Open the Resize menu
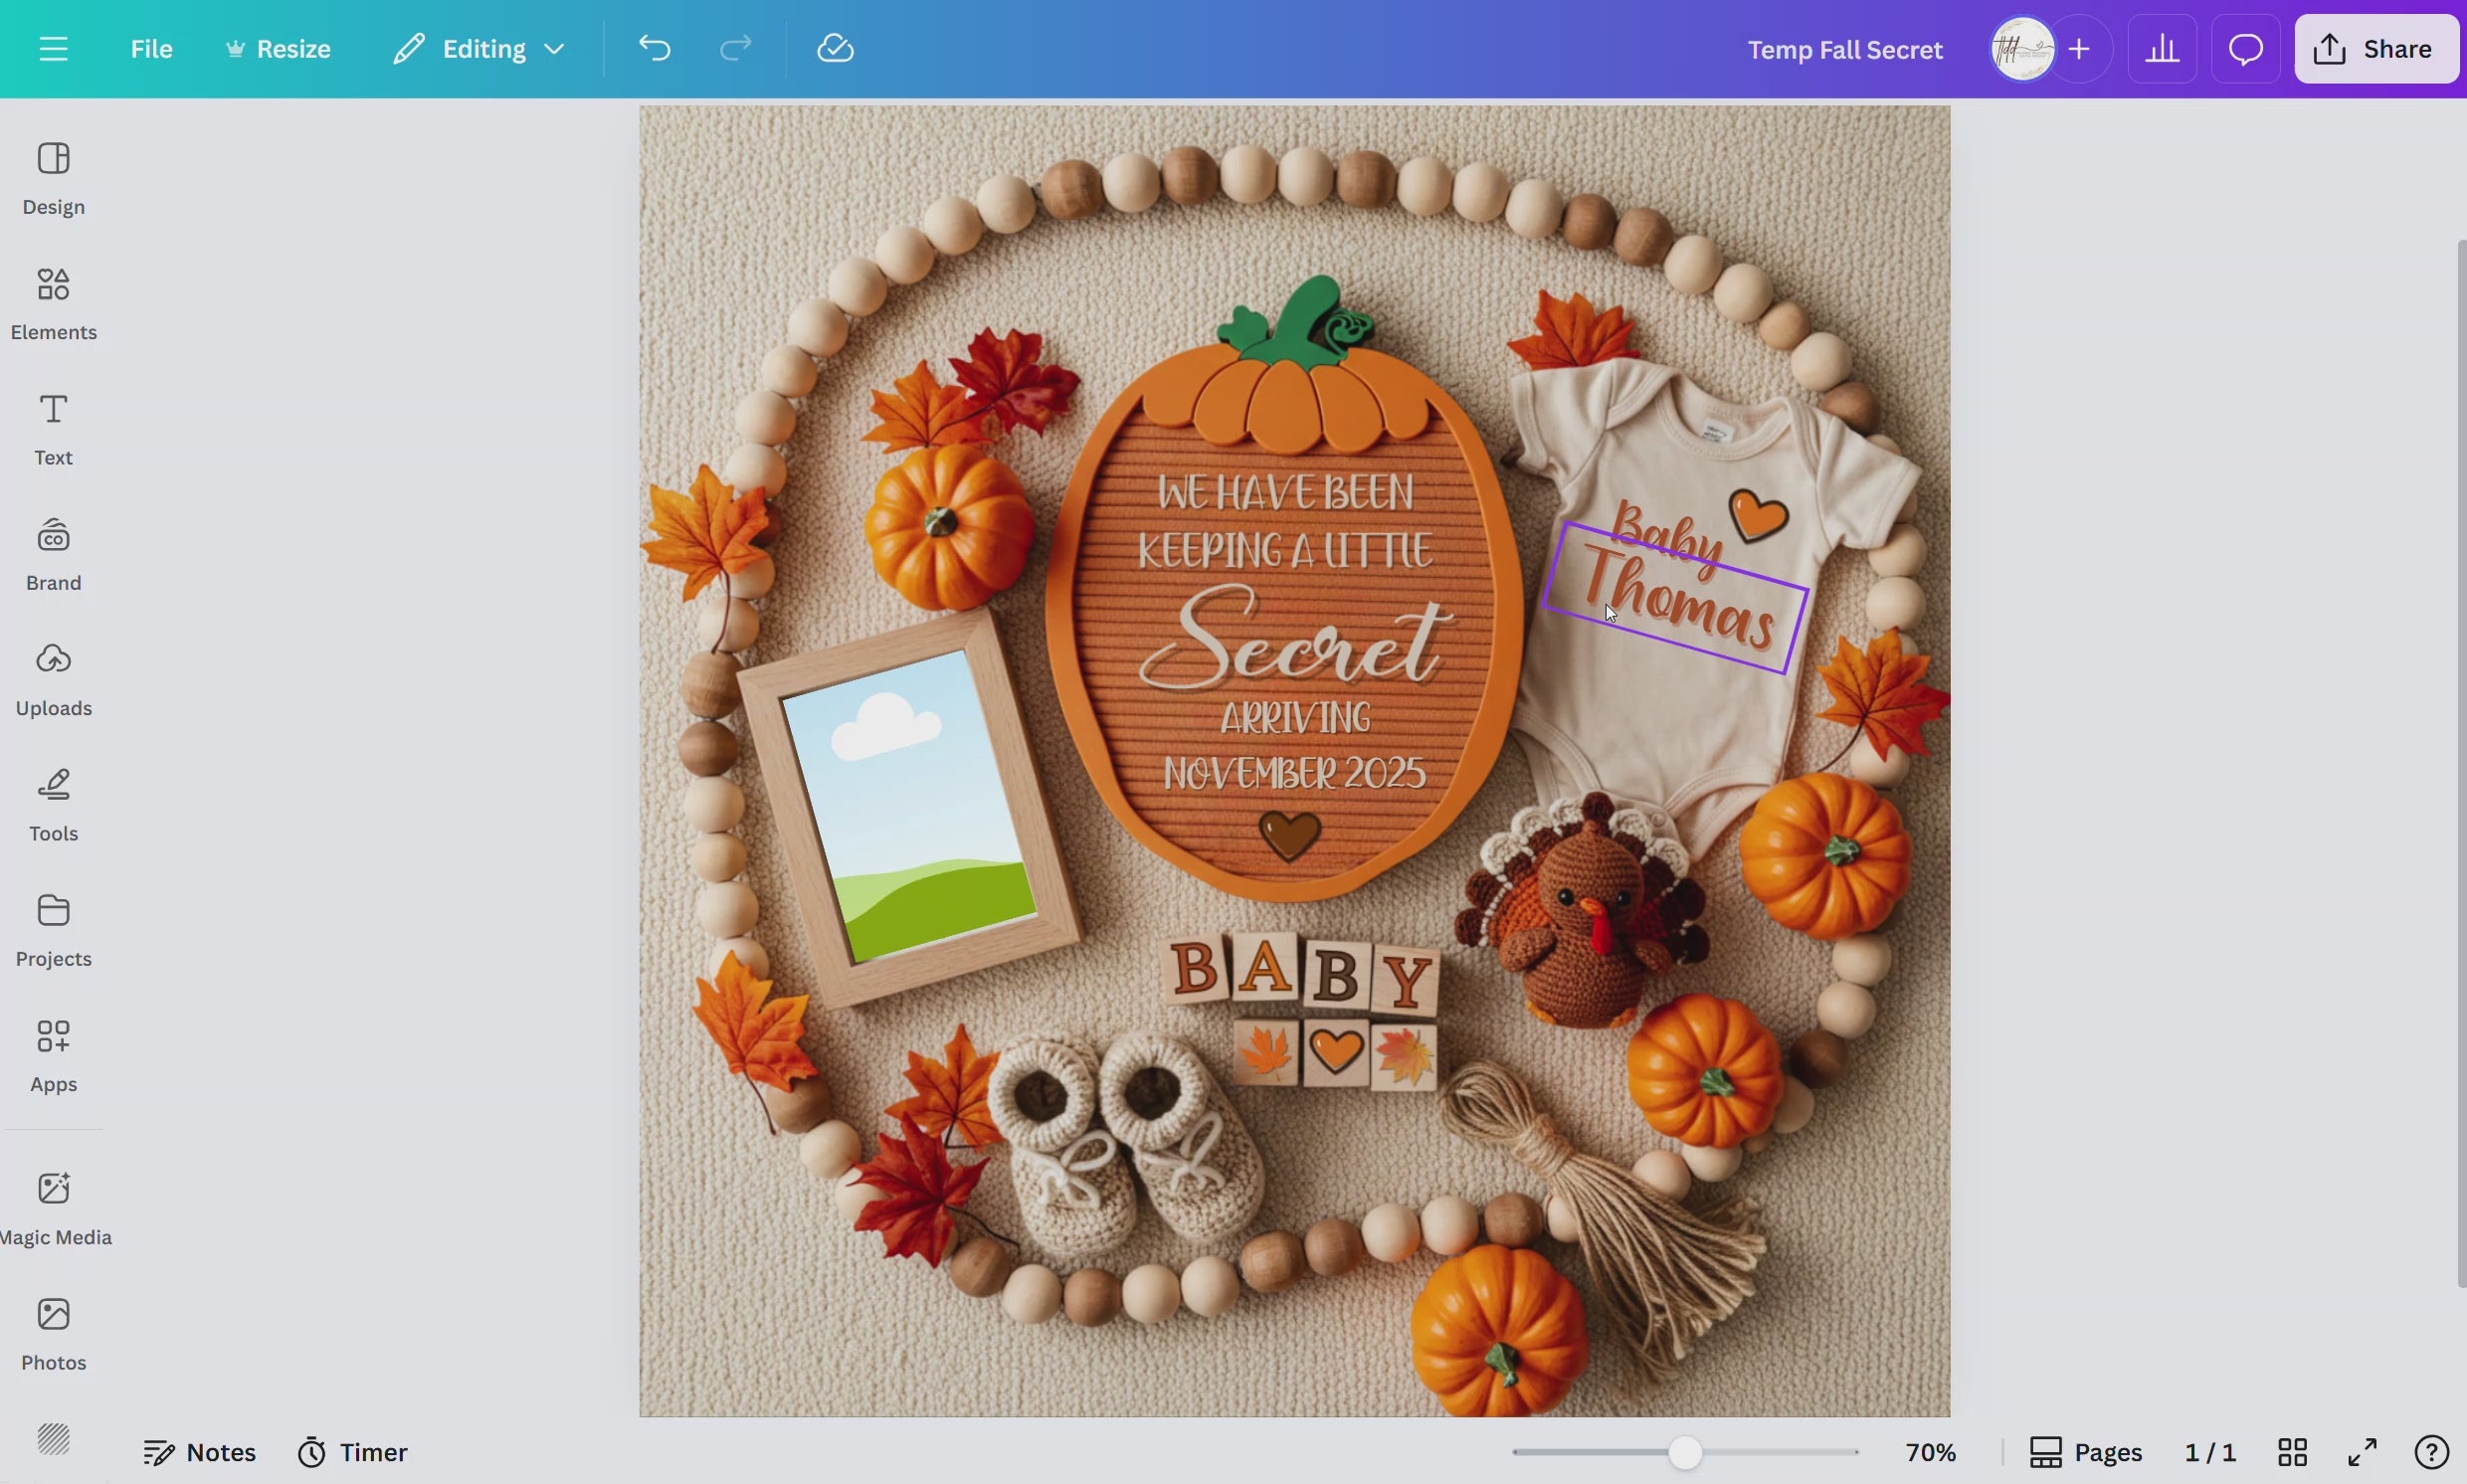Image resolution: width=2467 pixels, height=1484 pixels. click(277, 48)
